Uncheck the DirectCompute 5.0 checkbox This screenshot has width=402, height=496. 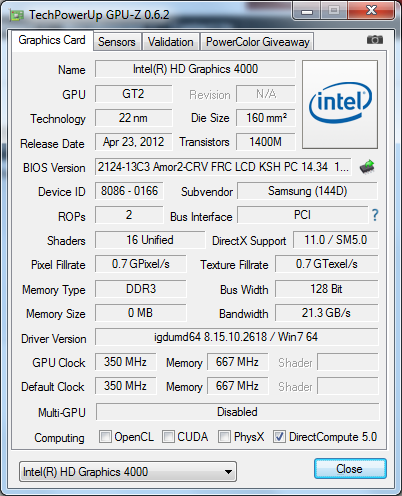[279, 436]
